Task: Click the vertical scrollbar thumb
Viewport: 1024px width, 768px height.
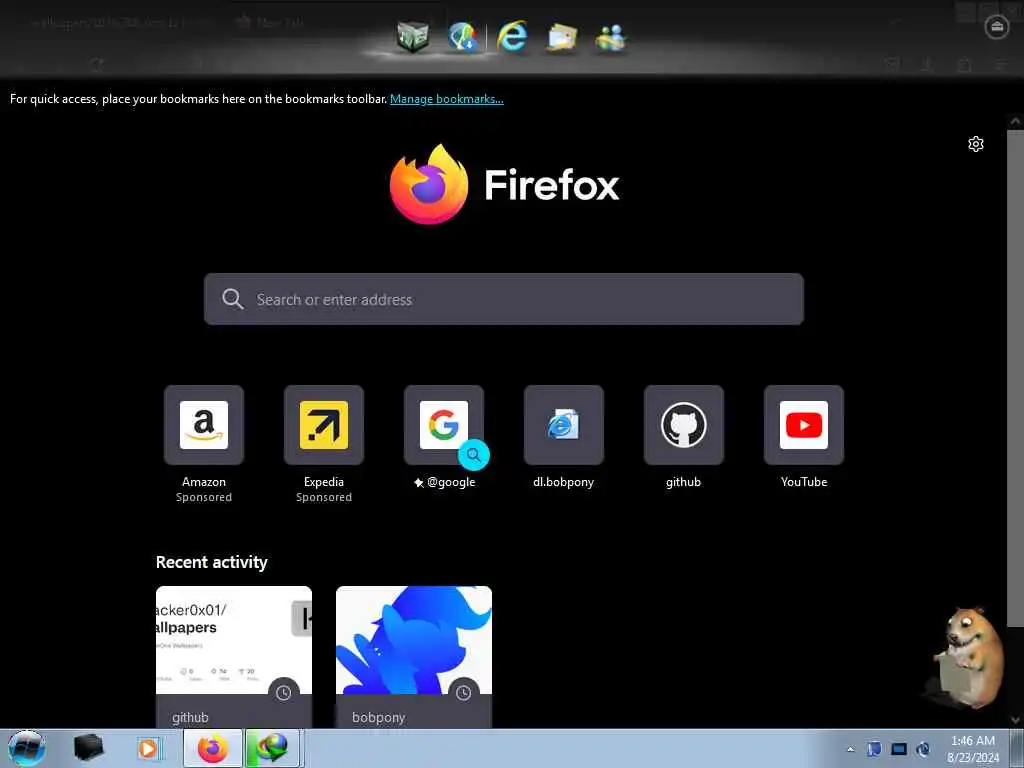Action: 1015,379
